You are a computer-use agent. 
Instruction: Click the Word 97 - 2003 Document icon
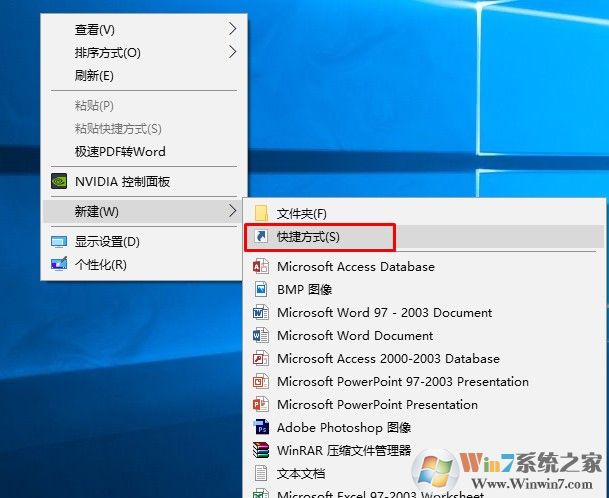[261, 312]
